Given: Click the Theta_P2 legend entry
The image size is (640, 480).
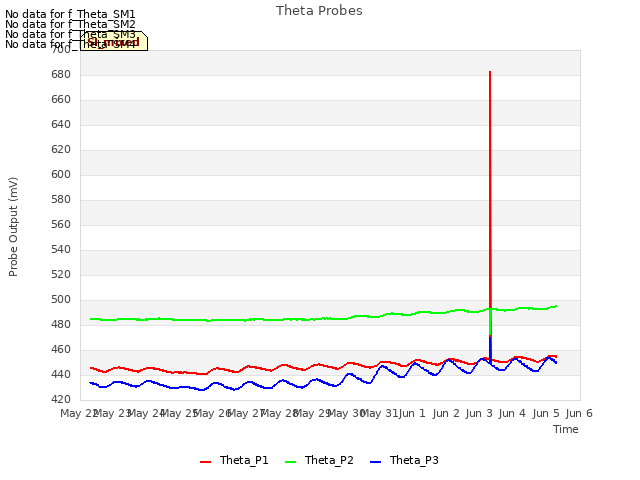Looking at the screenshot, I should (319, 460).
